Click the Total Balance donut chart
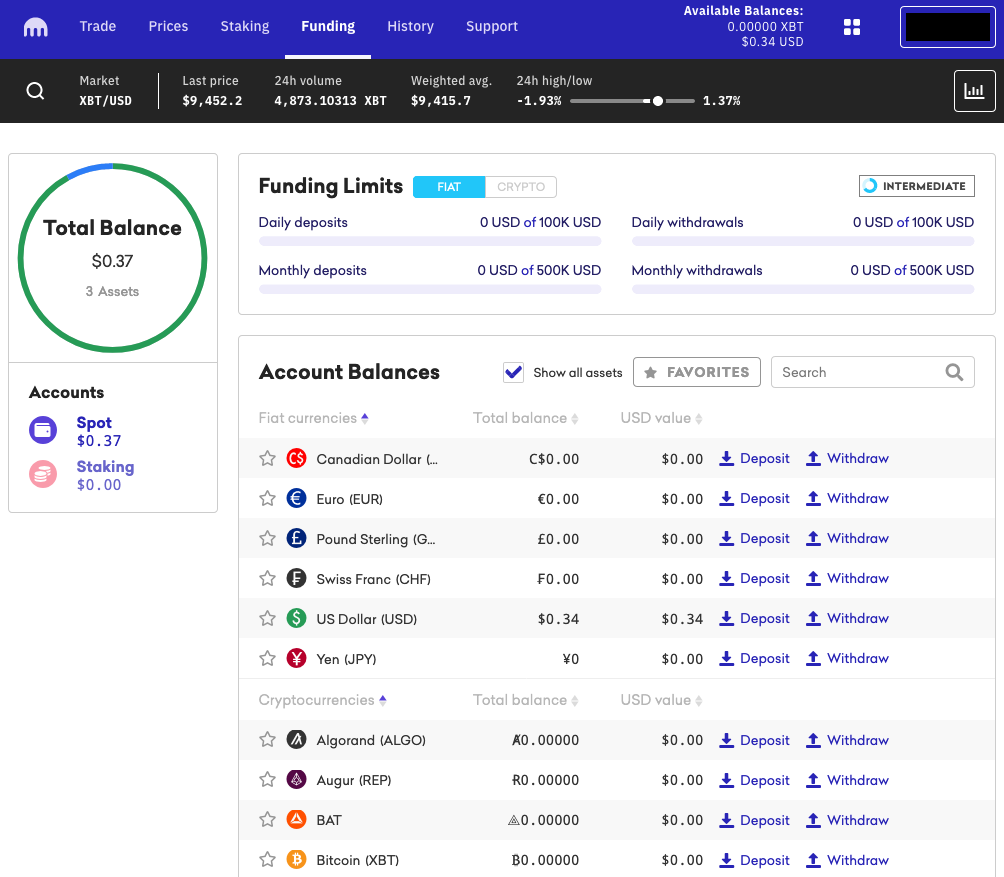1004x877 pixels. tap(113, 258)
